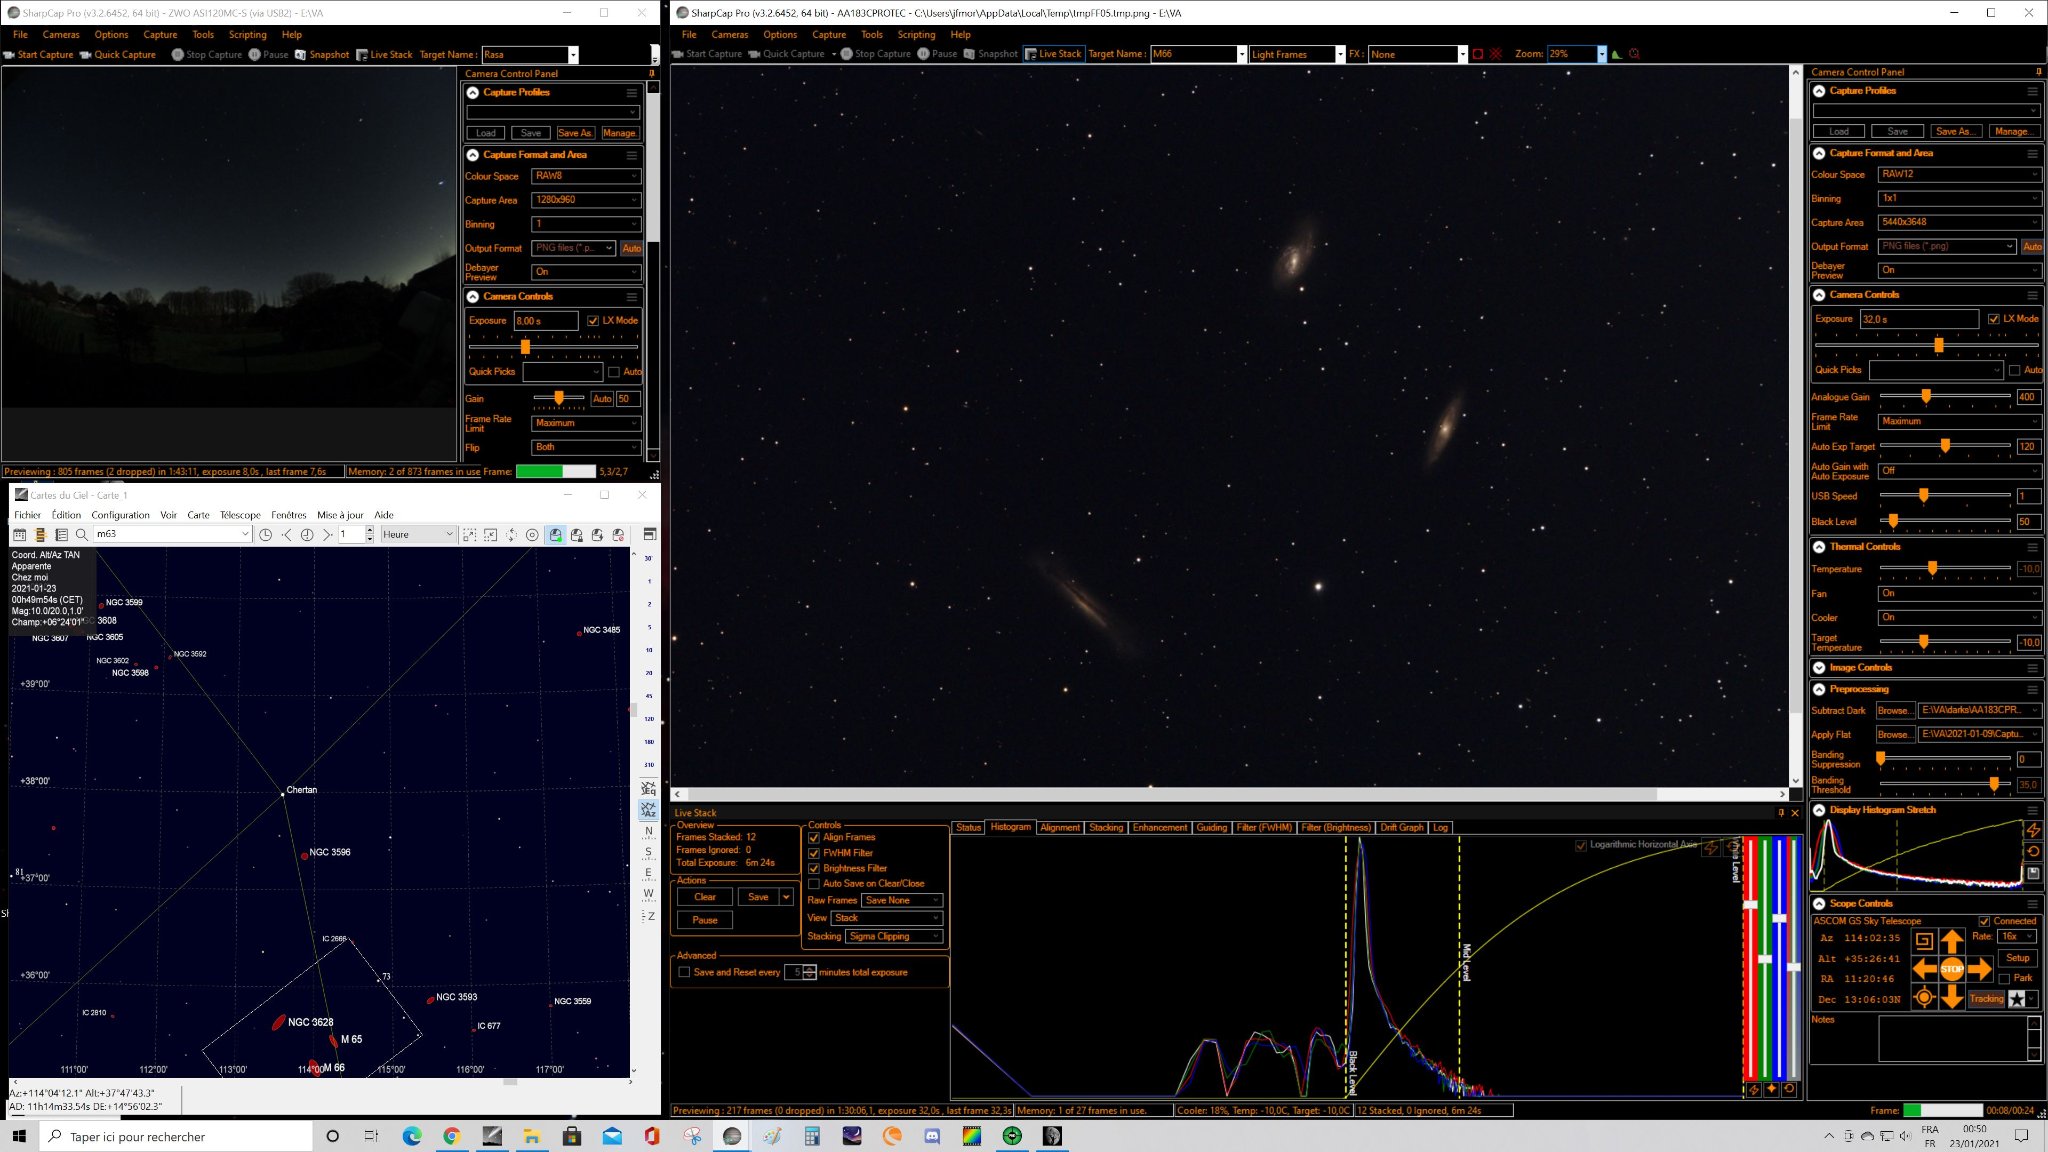Click the scope spiral search icon
This screenshot has width=2048, height=1152.
tap(1924, 940)
